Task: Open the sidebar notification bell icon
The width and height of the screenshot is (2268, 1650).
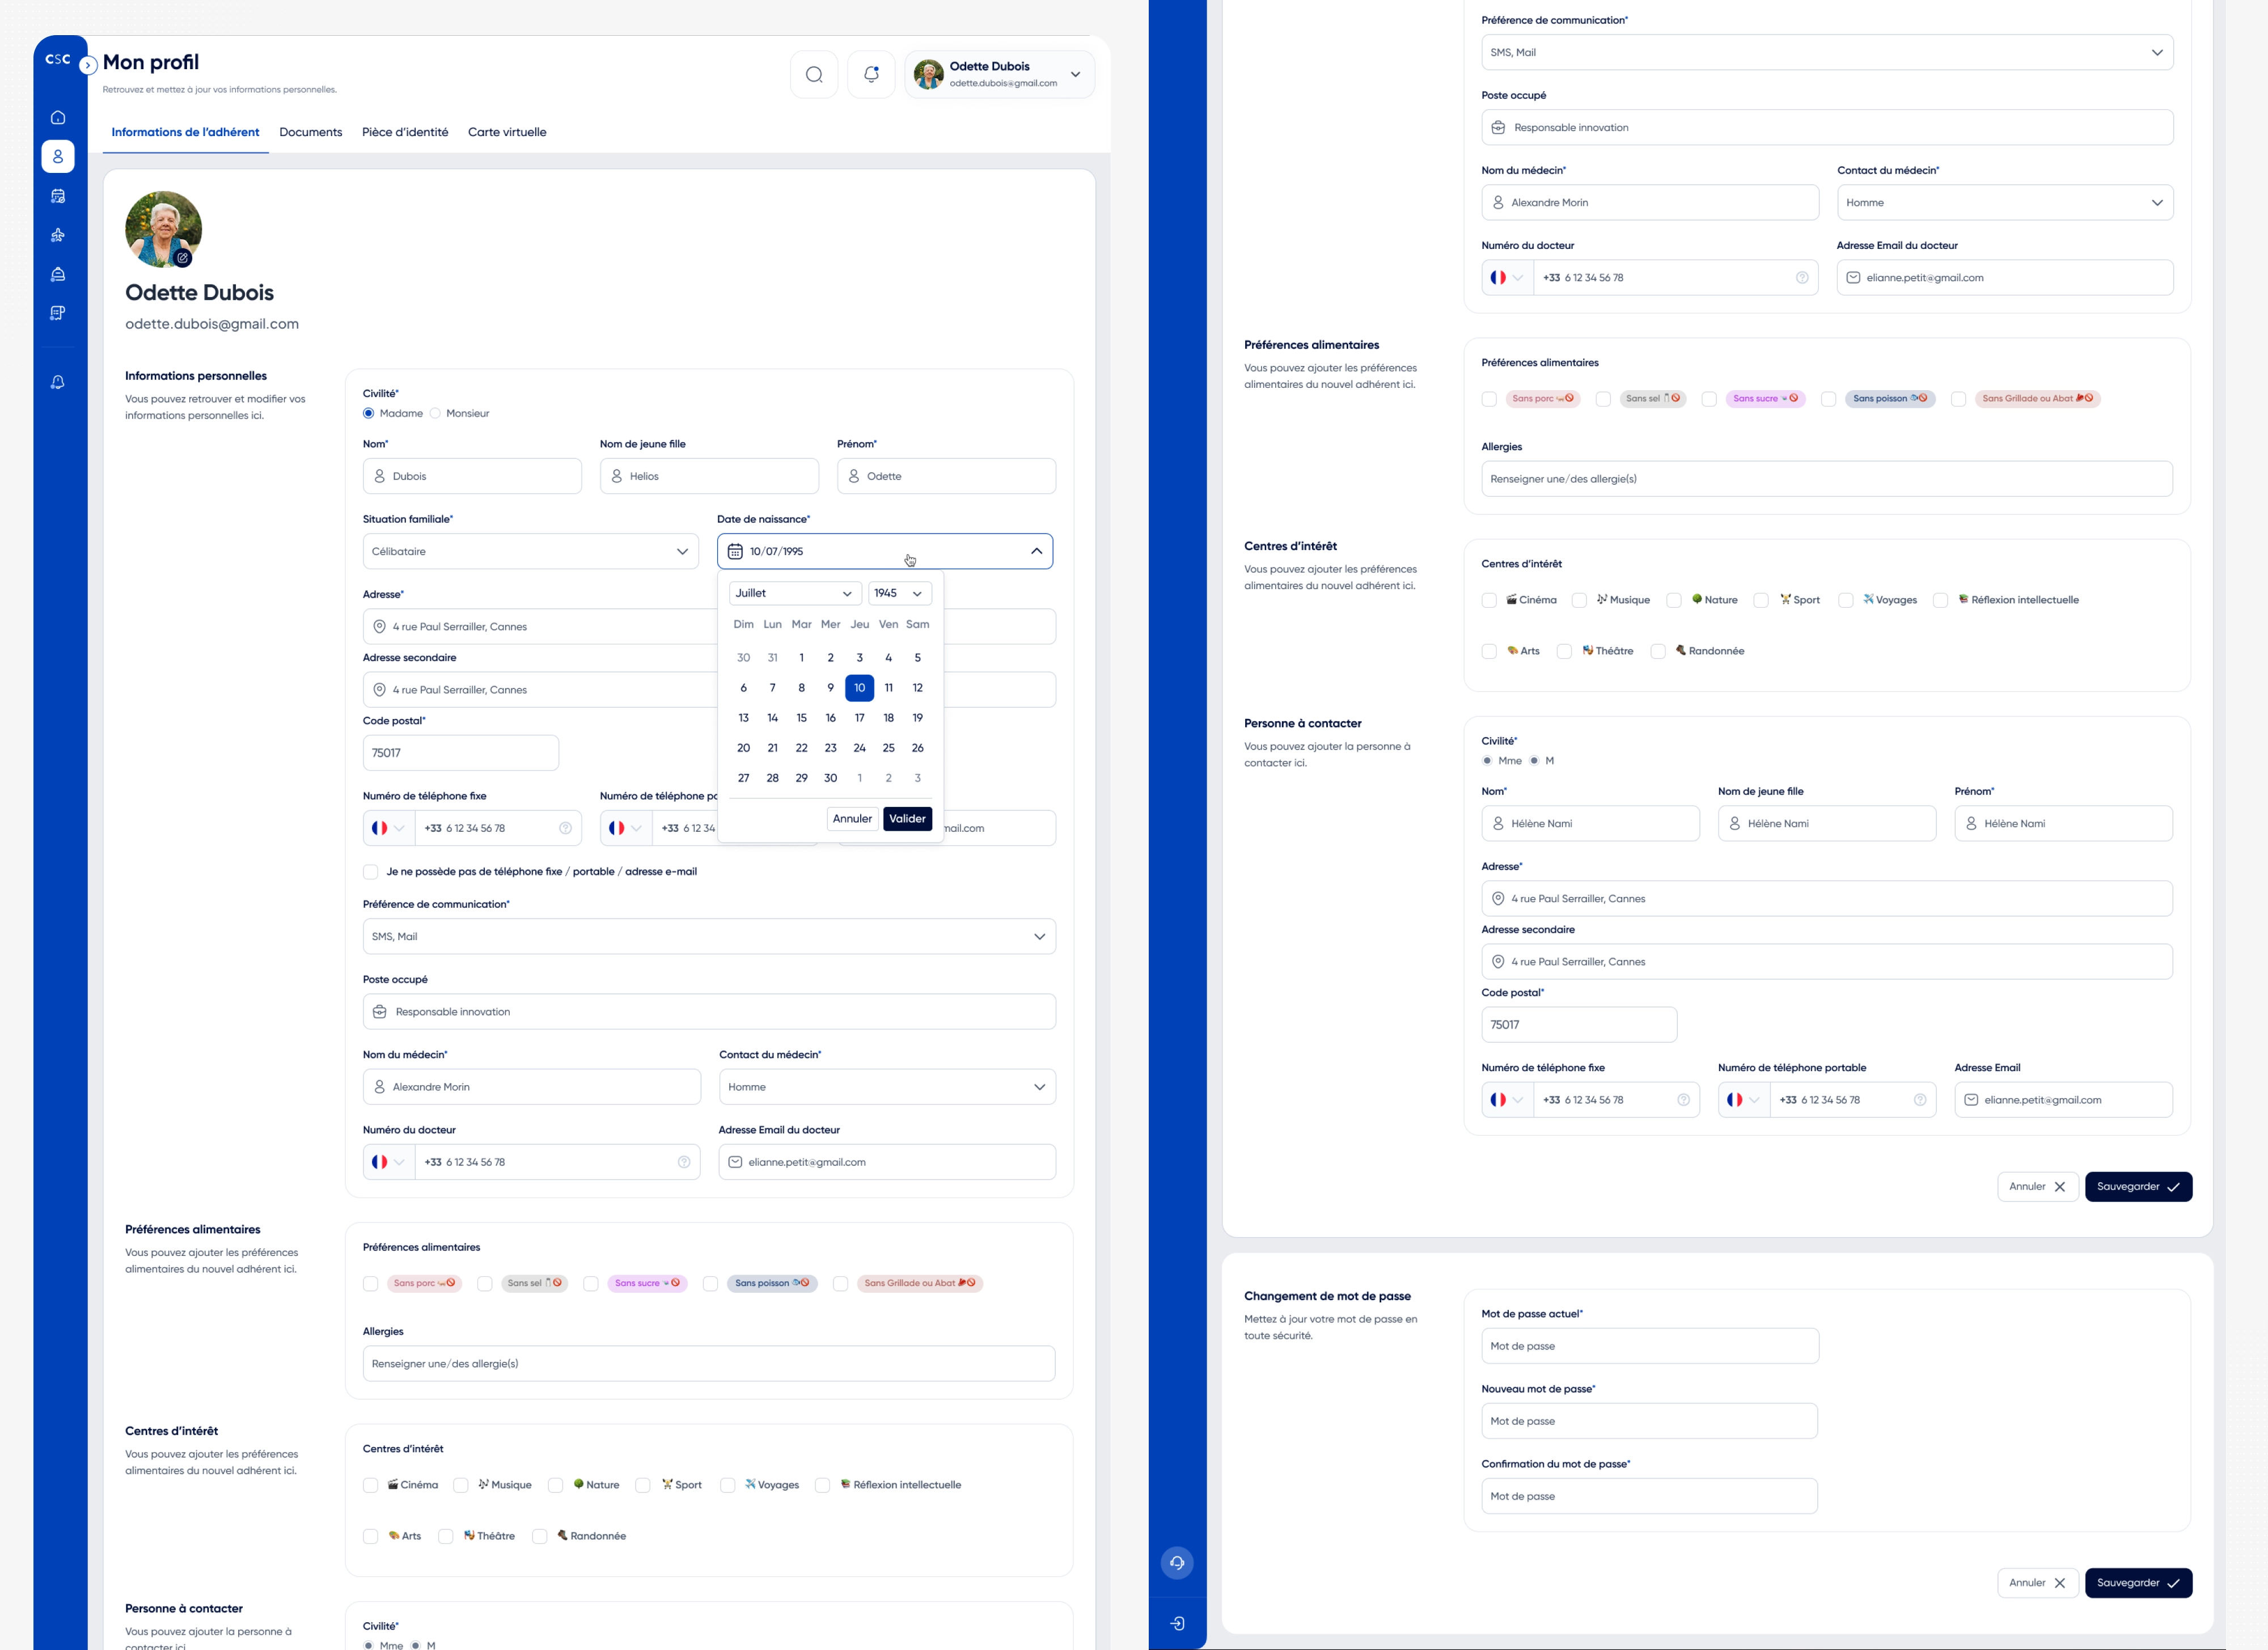Action: [x=58, y=382]
